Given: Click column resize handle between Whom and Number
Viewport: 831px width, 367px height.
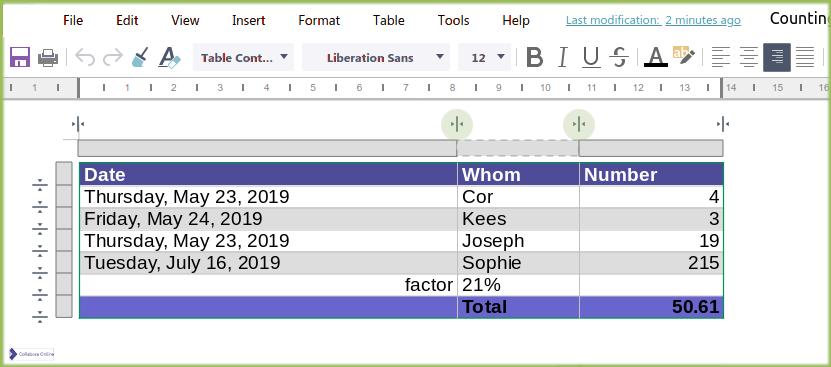Looking at the screenshot, I should click(579, 125).
